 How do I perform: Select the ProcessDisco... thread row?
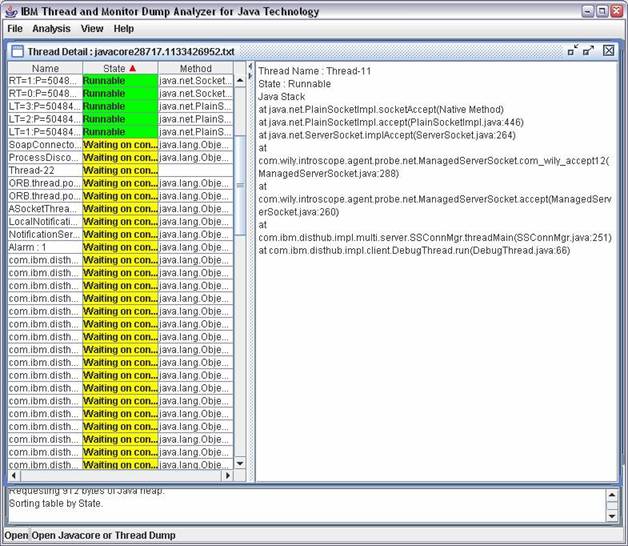(x=121, y=157)
